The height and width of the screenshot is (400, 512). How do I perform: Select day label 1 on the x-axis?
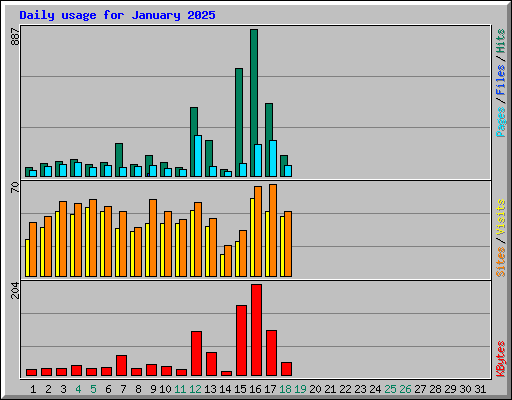coord(33,389)
